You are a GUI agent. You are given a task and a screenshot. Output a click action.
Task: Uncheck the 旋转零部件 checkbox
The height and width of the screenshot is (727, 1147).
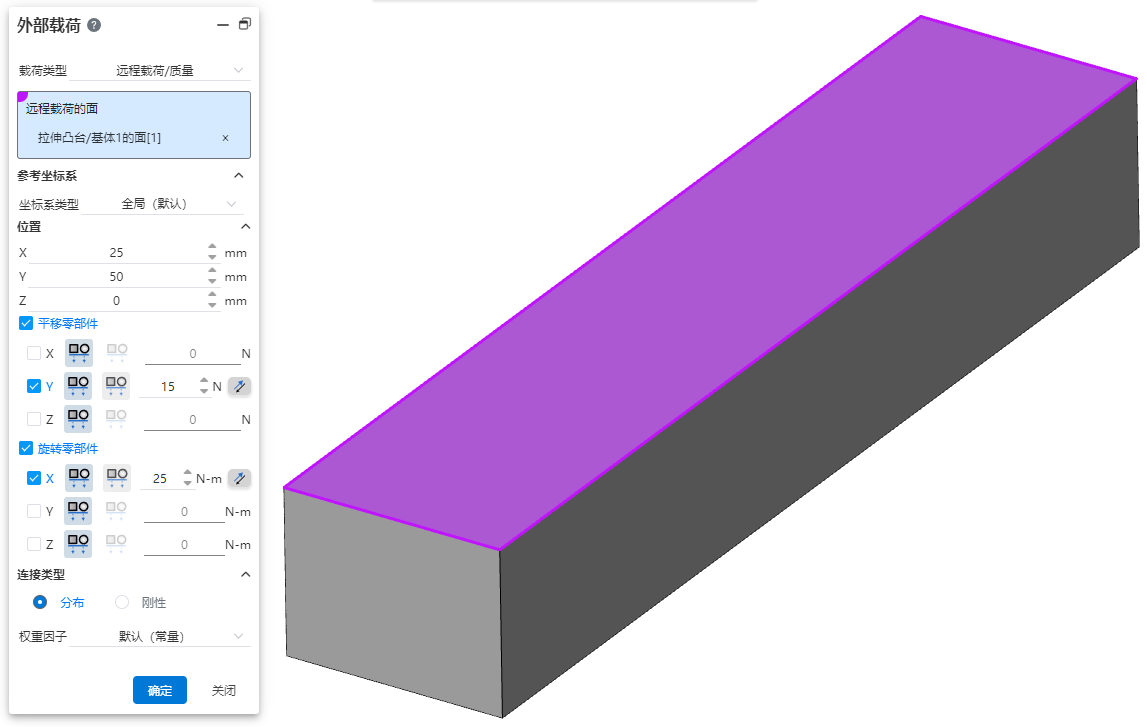point(26,448)
